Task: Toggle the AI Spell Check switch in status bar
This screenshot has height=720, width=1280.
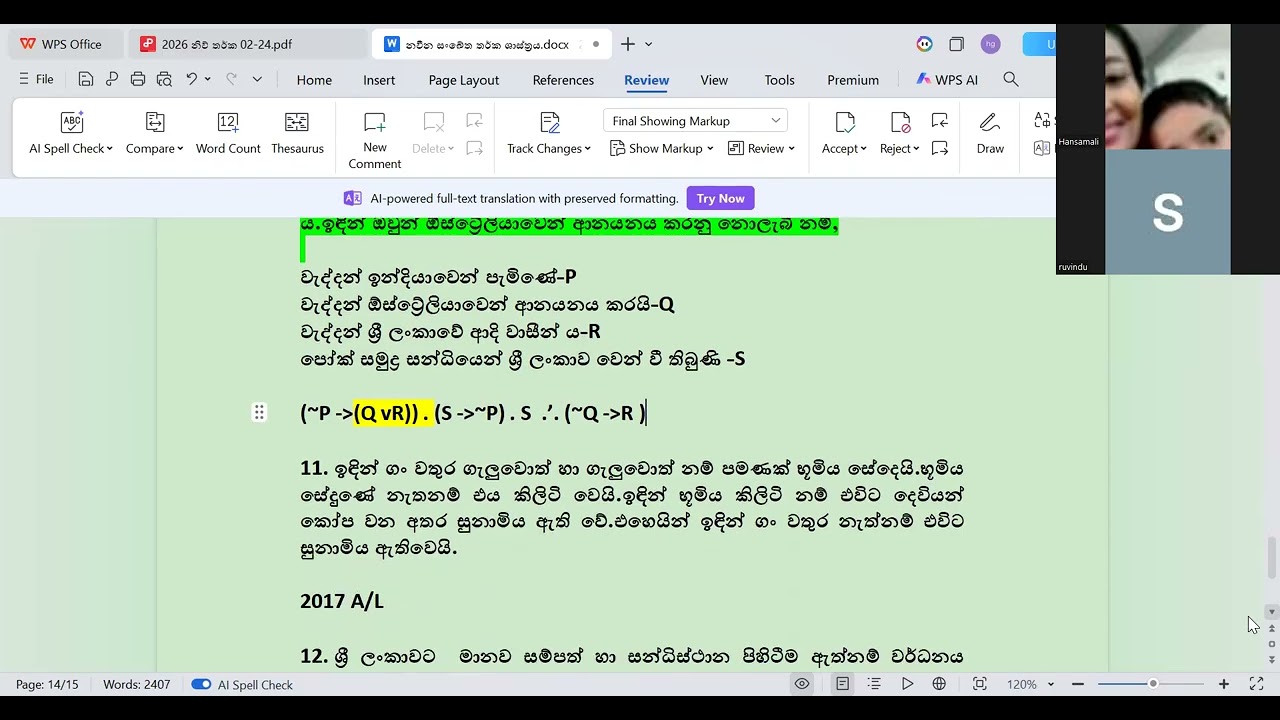Action: click(x=201, y=685)
